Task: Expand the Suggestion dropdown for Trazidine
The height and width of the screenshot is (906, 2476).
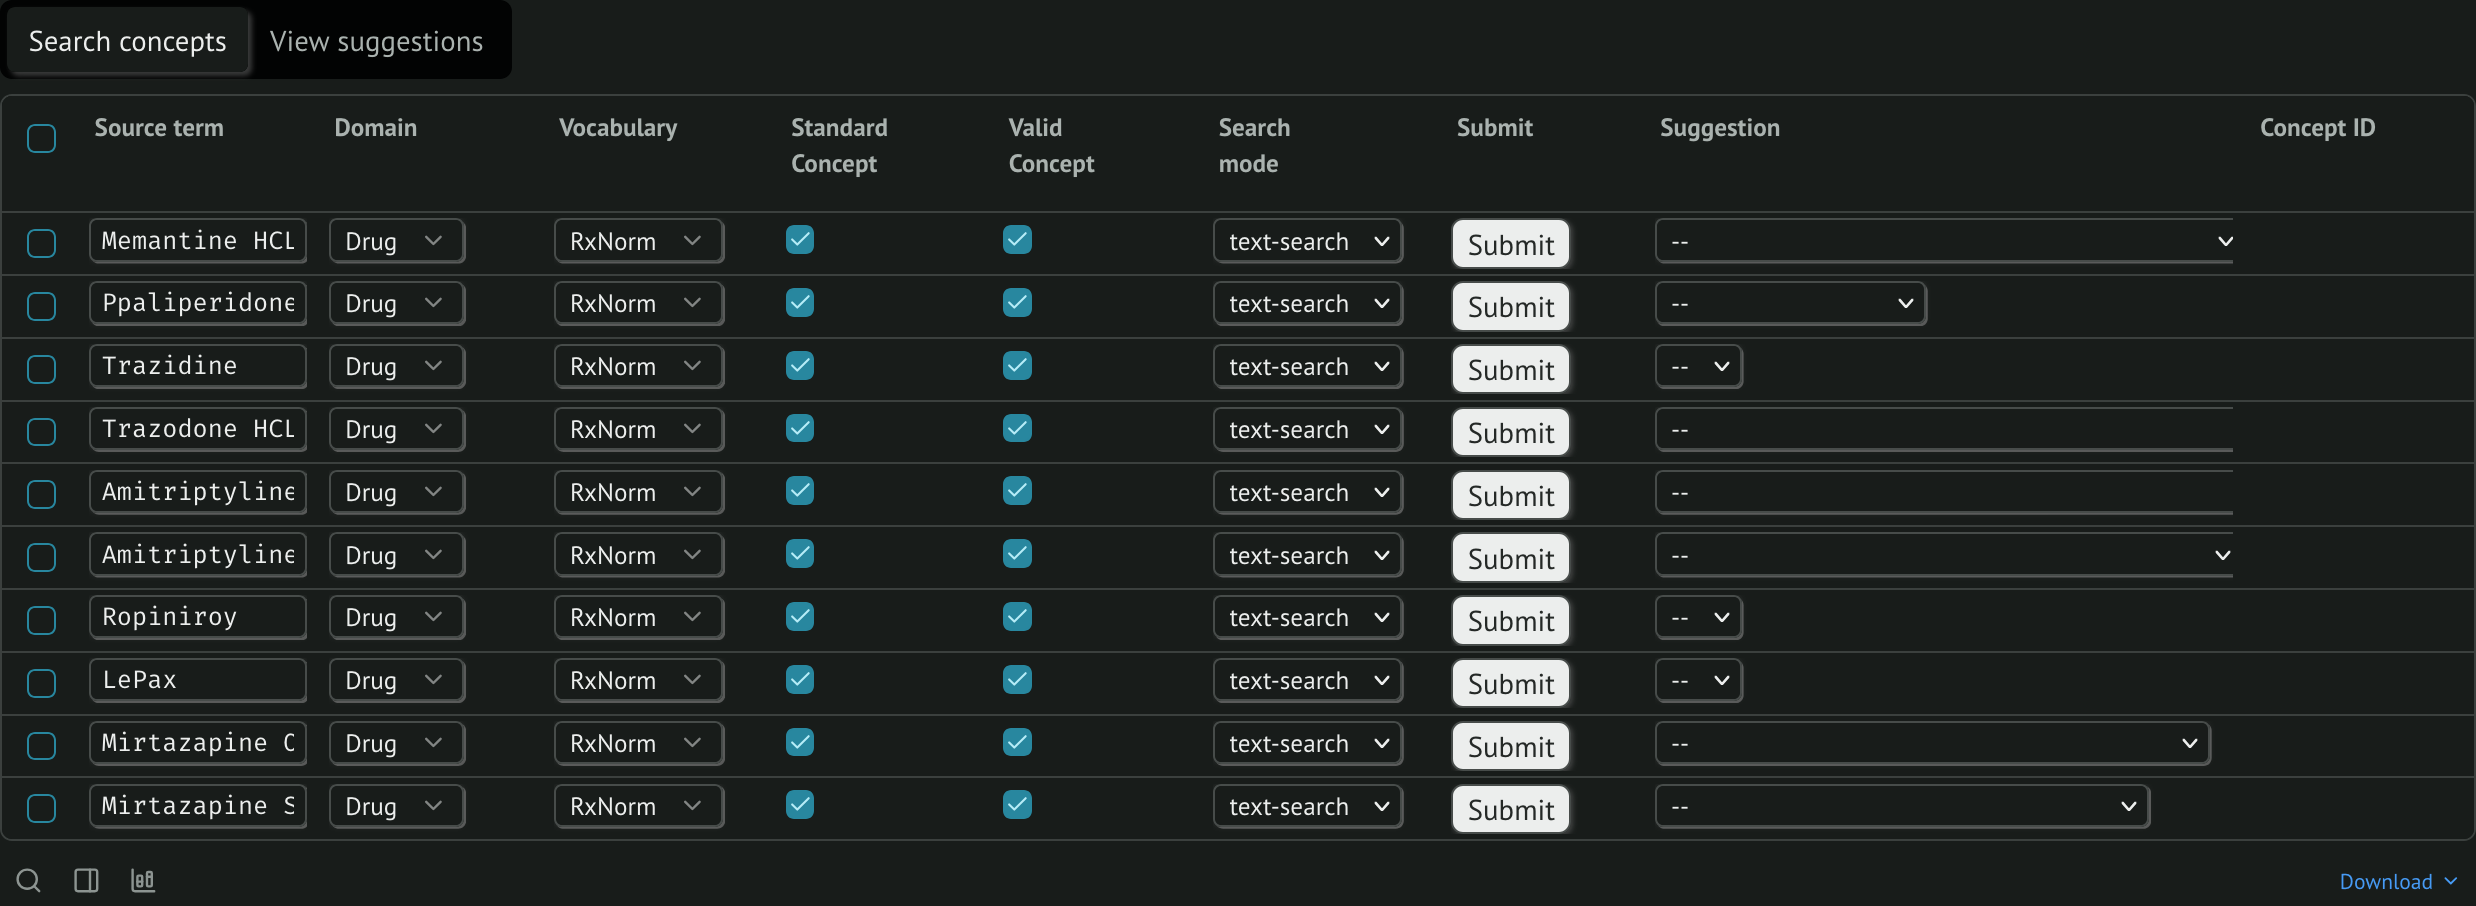Action: click(1698, 366)
